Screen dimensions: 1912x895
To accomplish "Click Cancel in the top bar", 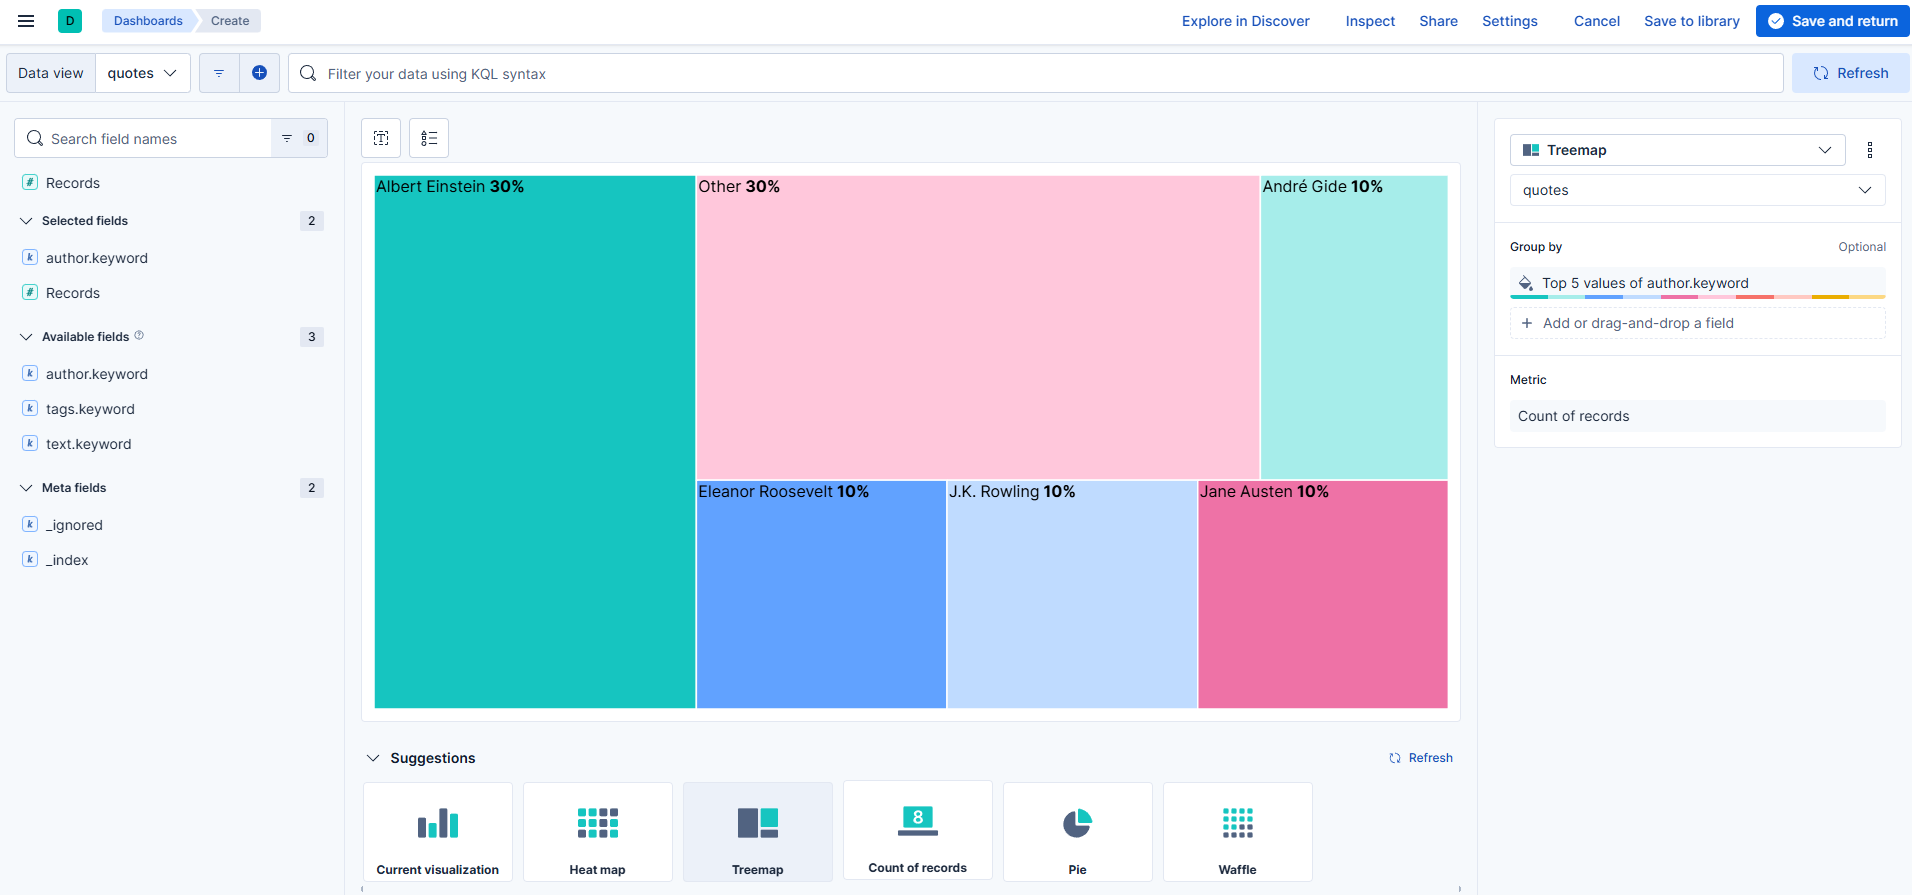I will 1596,21.
